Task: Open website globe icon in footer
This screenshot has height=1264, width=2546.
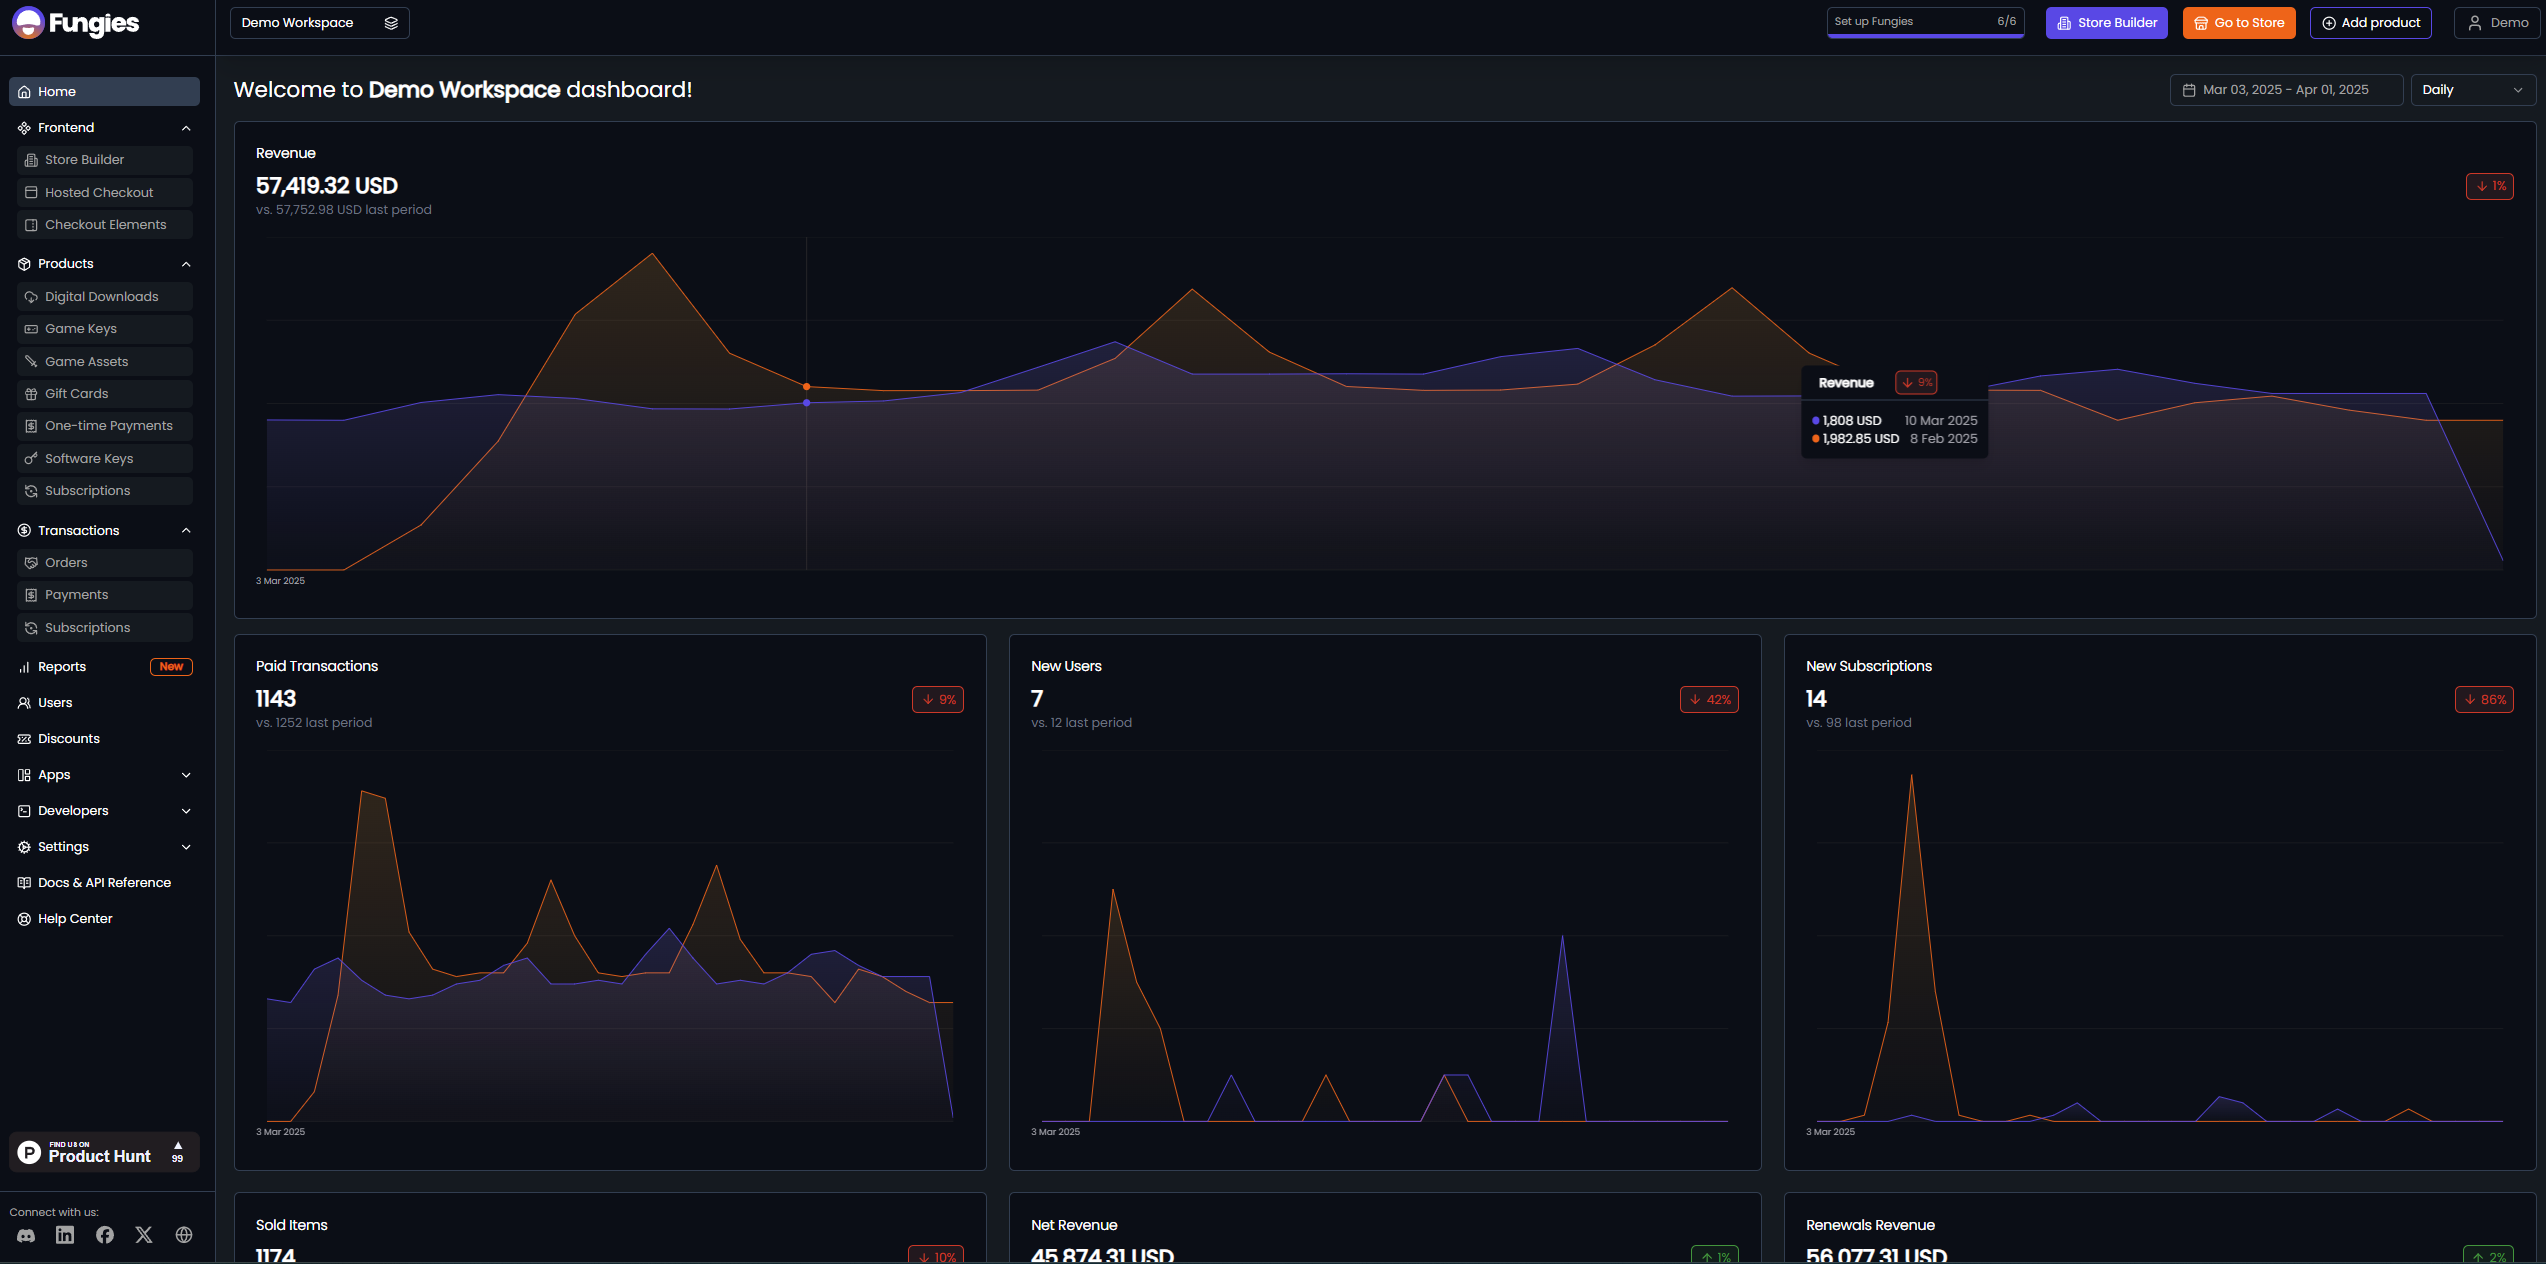Action: pos(184,1235)
